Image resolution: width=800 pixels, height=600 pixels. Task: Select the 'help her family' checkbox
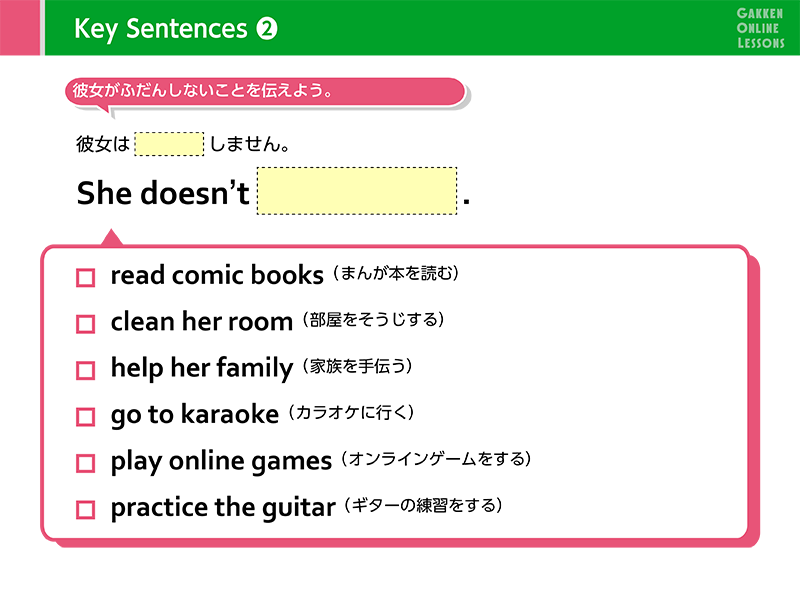tap(85, 370)
